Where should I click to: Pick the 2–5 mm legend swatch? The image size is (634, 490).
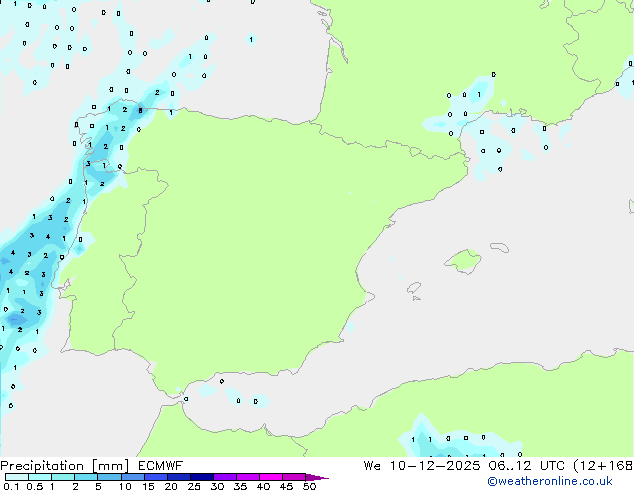(x=86, y=477)
